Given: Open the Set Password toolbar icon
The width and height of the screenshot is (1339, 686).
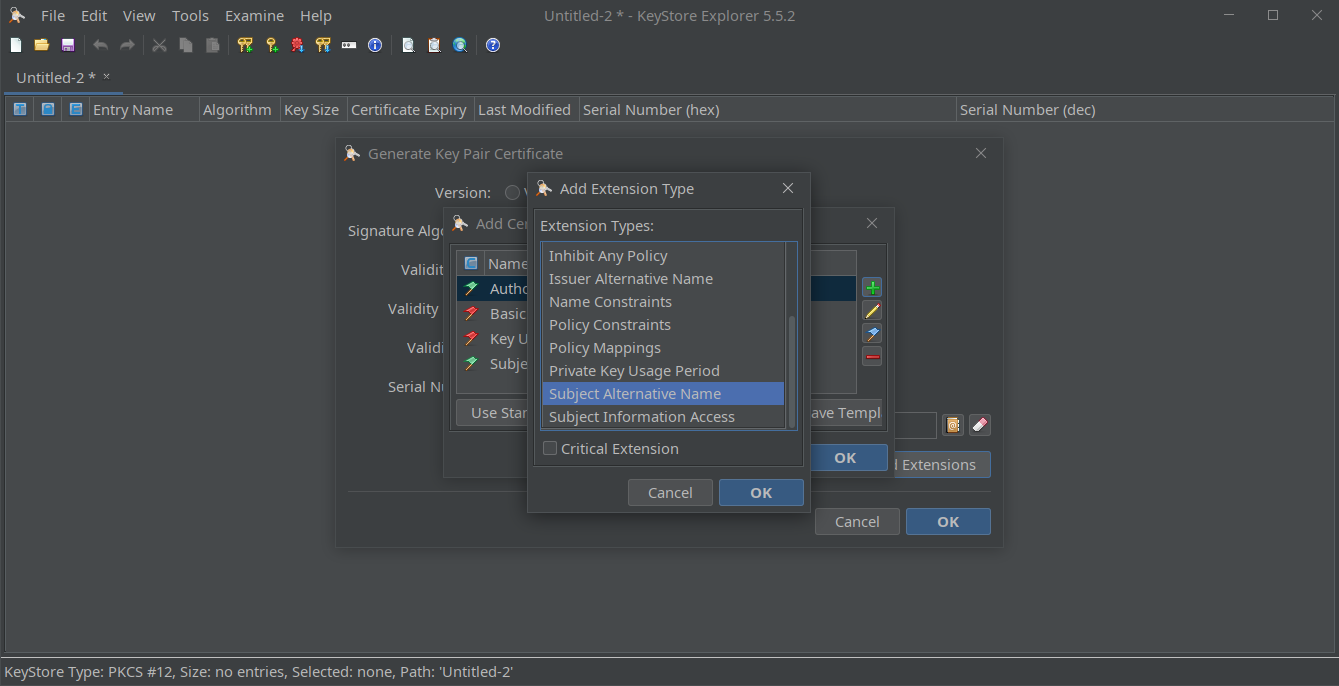Looking at the screenshot, I should (x=349, y=45).
